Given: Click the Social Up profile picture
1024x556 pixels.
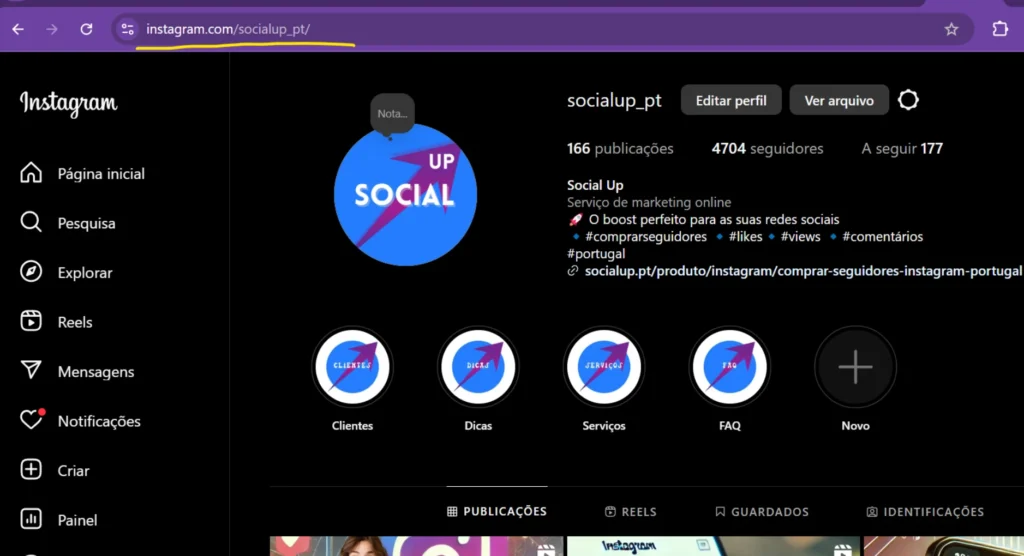Looking at the screenshot, I should point(406,195).
